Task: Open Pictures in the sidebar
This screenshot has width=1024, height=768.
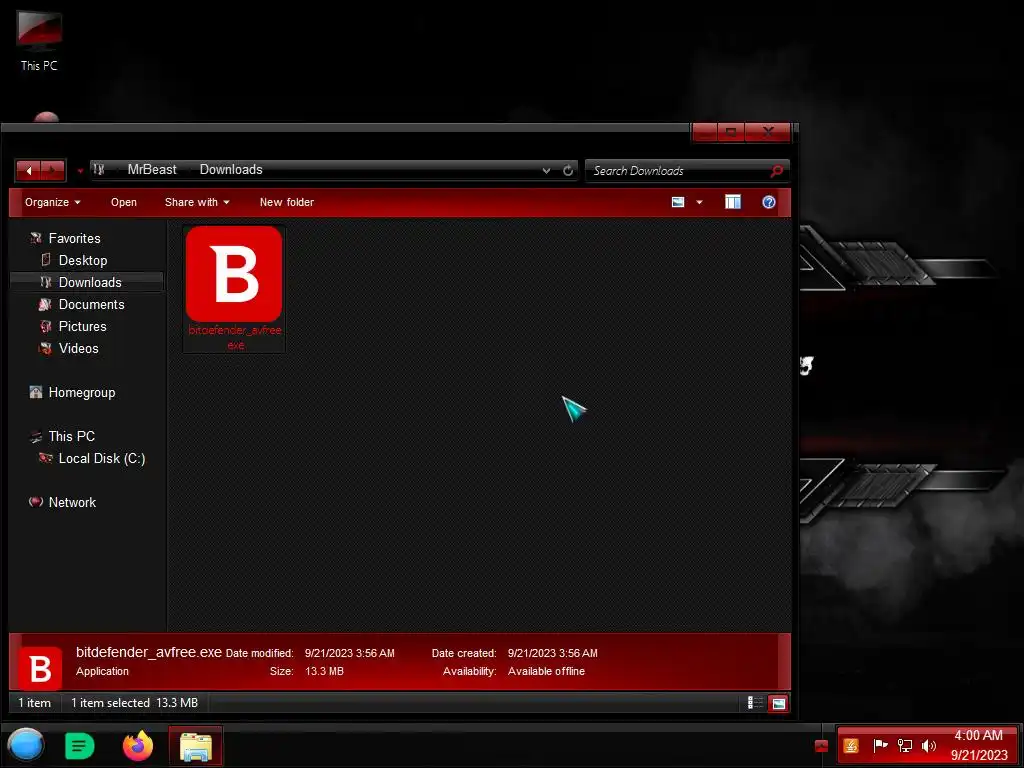Action: [82, 327]
